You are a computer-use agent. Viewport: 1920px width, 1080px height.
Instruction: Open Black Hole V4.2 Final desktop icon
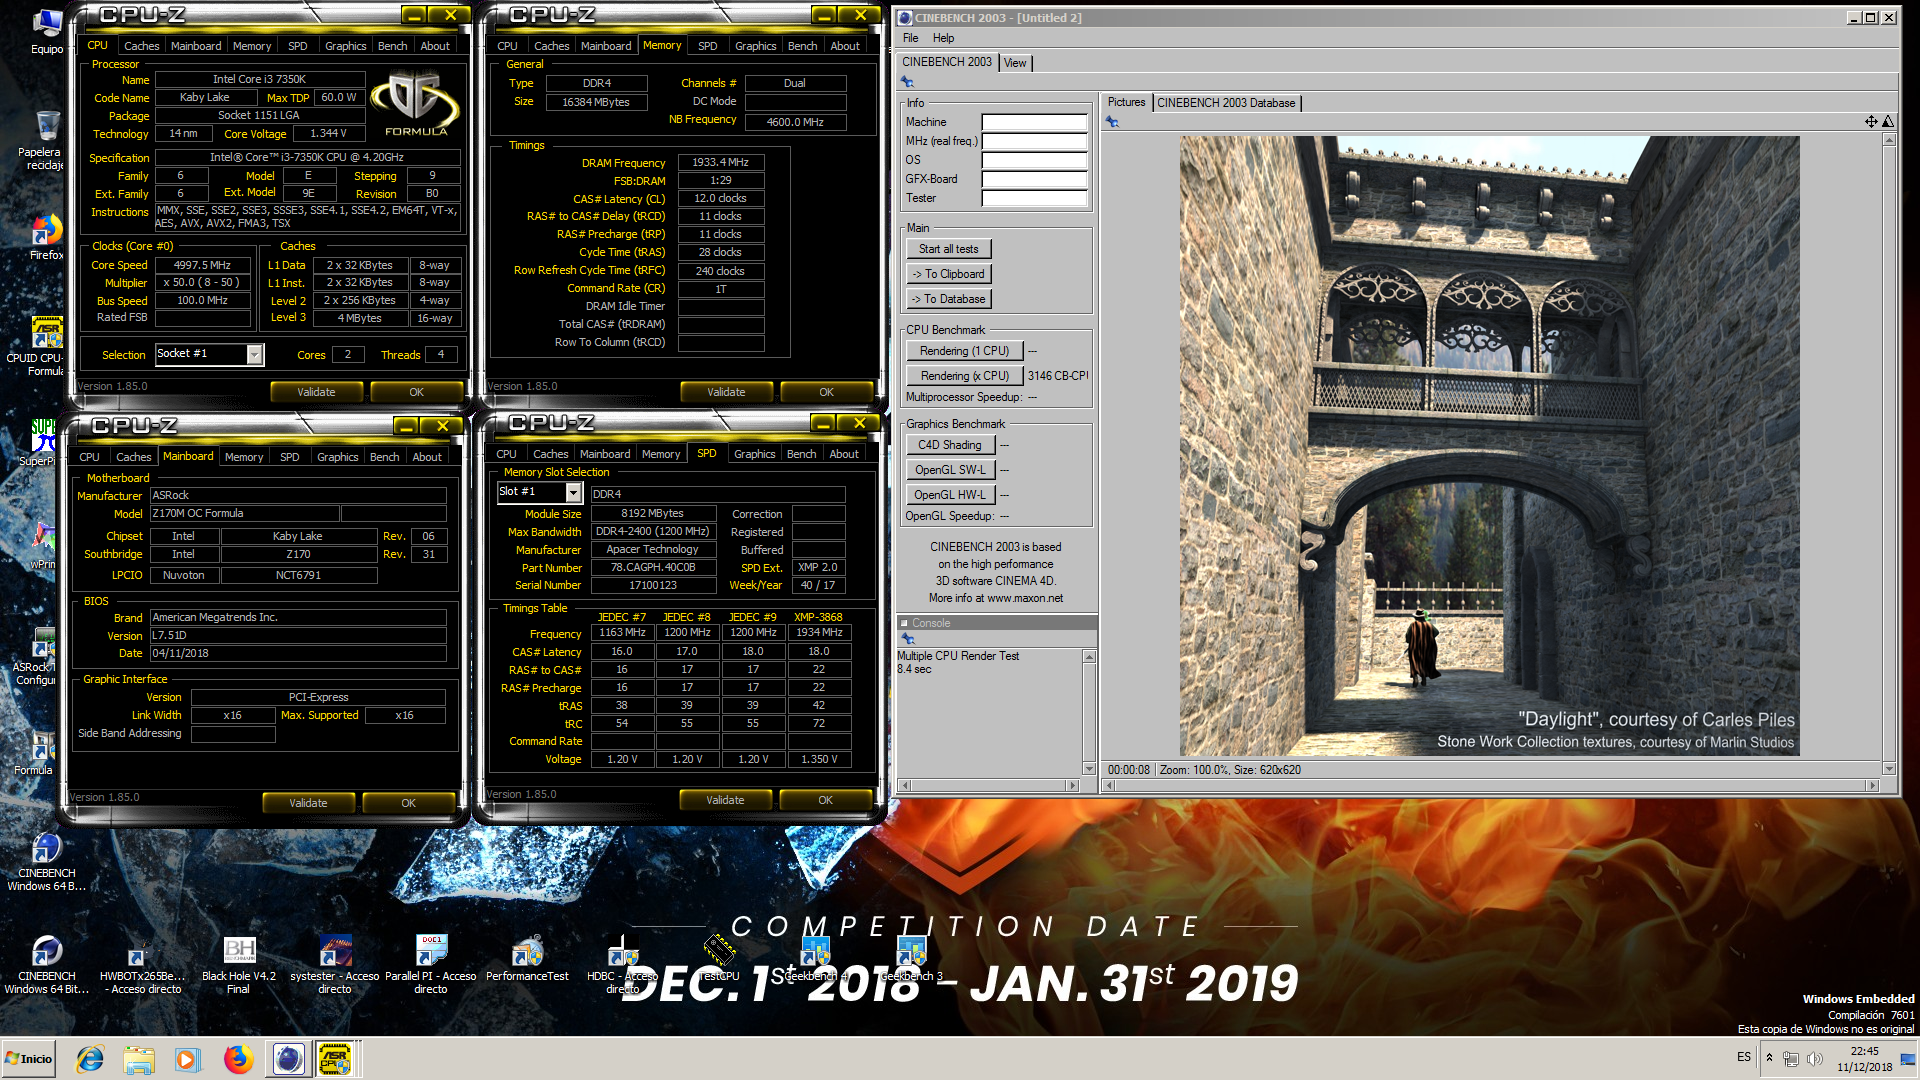[239, 965]
